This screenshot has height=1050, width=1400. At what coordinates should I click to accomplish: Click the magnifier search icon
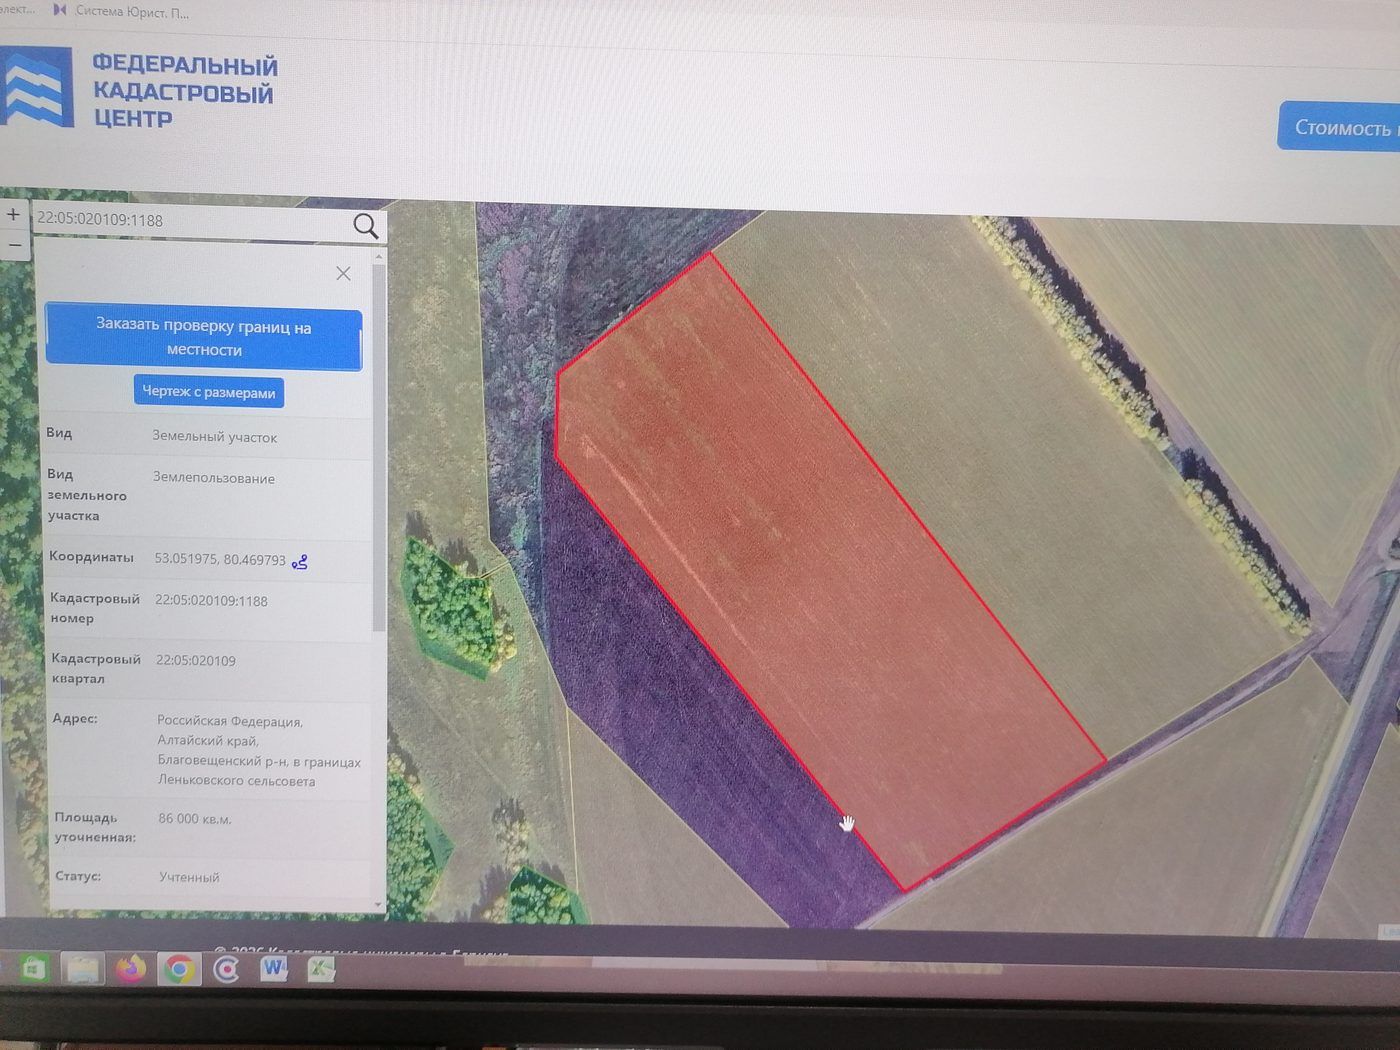(366, 226)
